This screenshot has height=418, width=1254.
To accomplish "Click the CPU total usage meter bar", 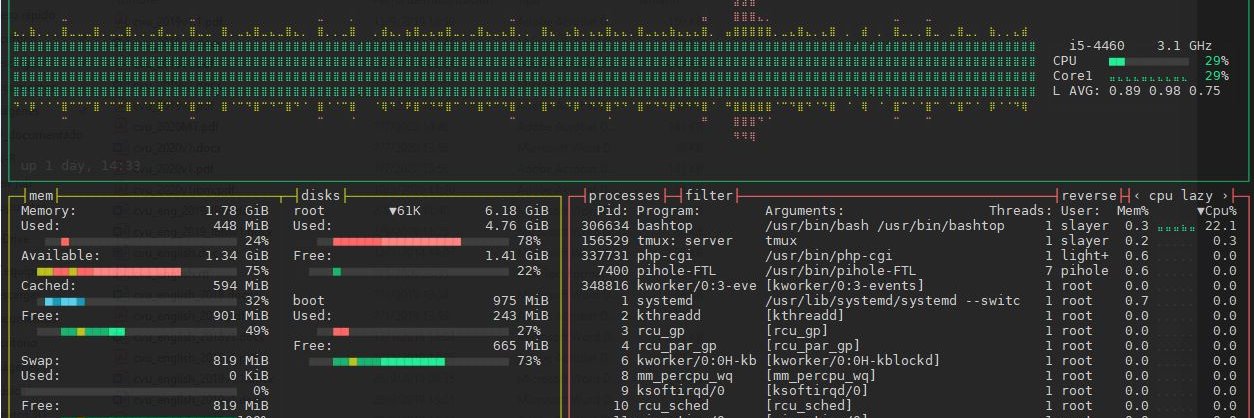I will click(x=1148, y=61).
